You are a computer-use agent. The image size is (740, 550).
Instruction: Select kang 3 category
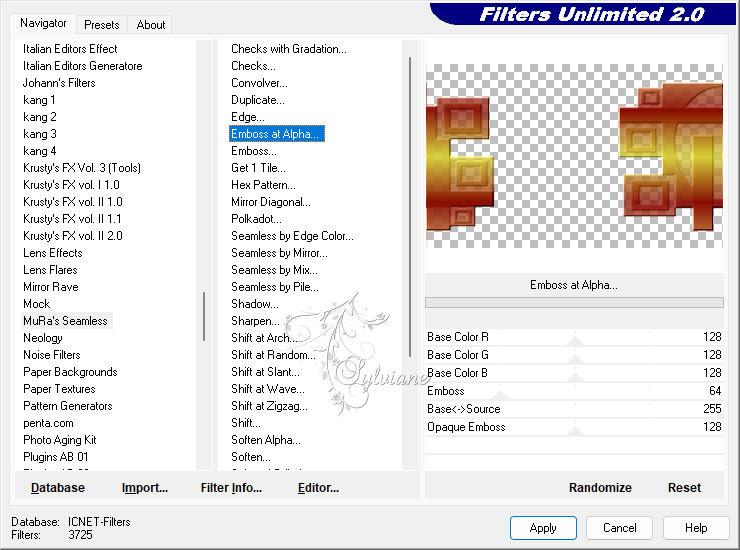(40, 134)
